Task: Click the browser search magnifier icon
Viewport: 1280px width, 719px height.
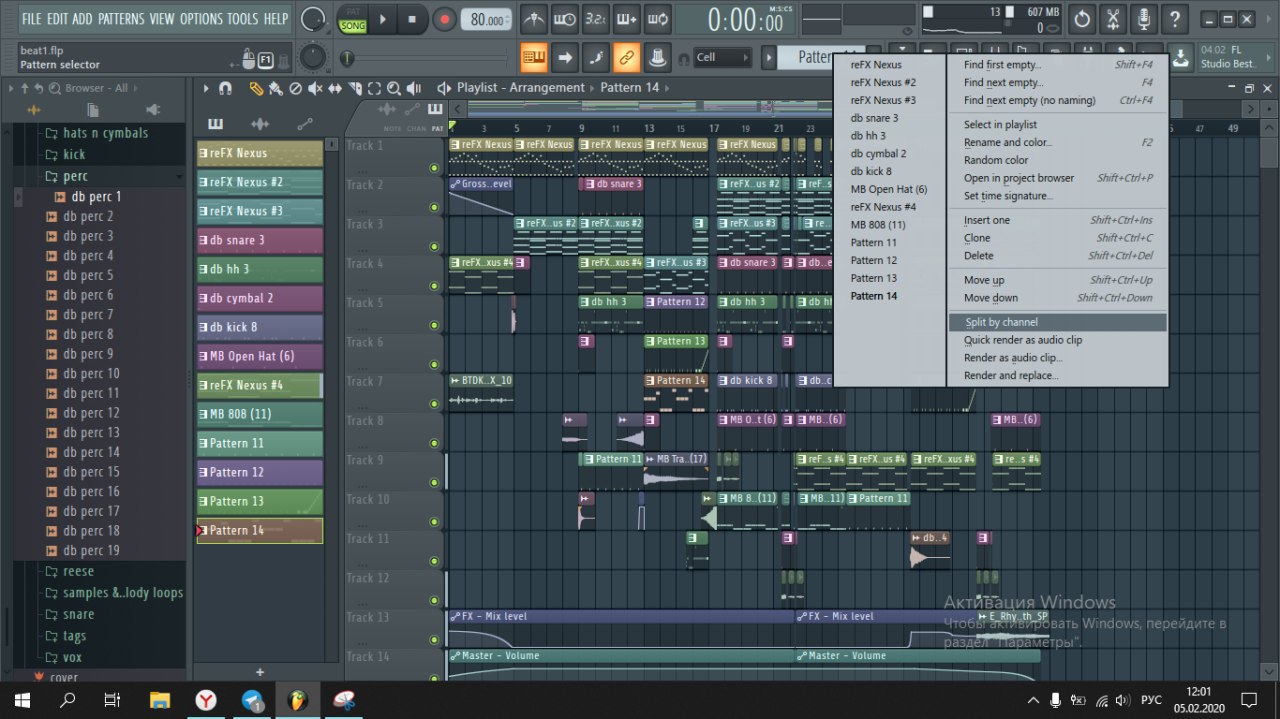Action: tap(53, 88)
